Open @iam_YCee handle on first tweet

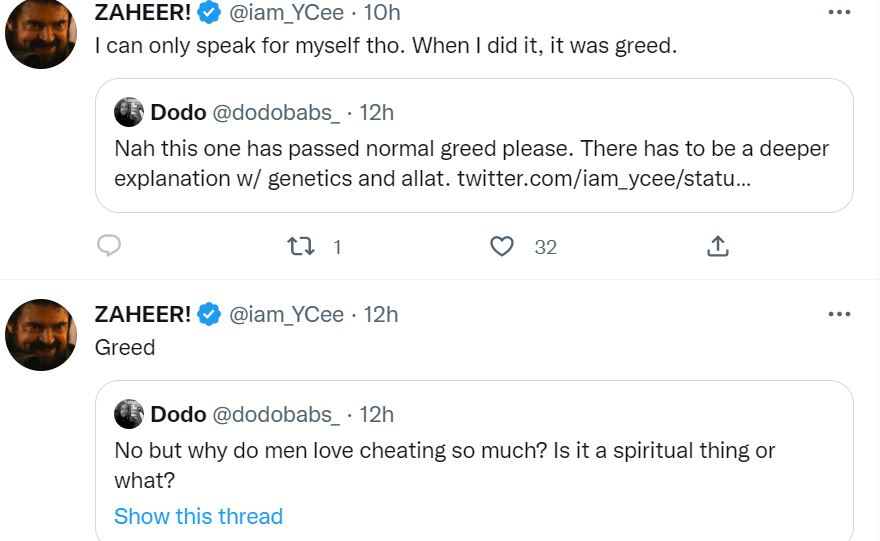pyautogui.click(x=286, y=13)
